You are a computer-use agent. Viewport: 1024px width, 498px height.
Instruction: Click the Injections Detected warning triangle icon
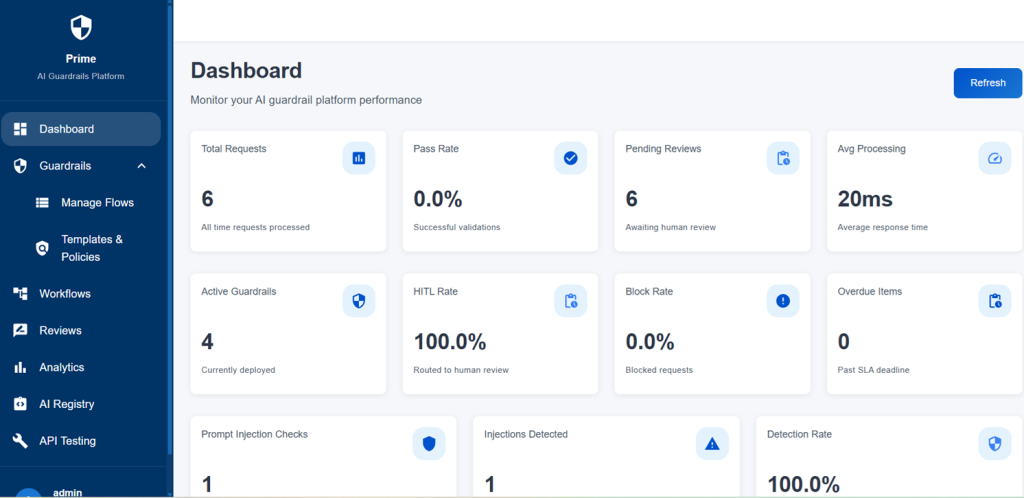712,443
